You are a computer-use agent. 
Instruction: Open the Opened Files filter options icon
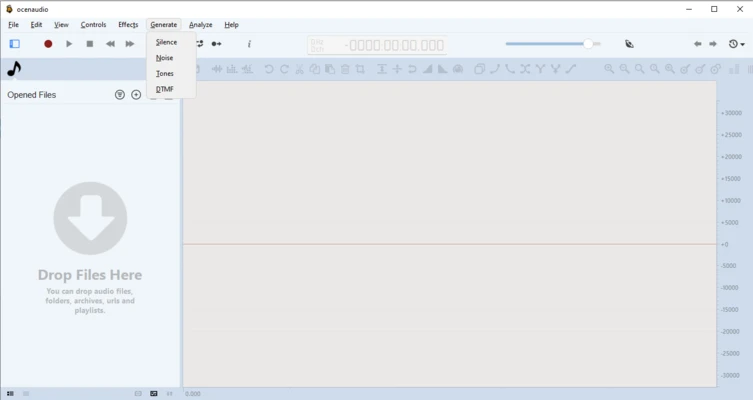(120, 95)
